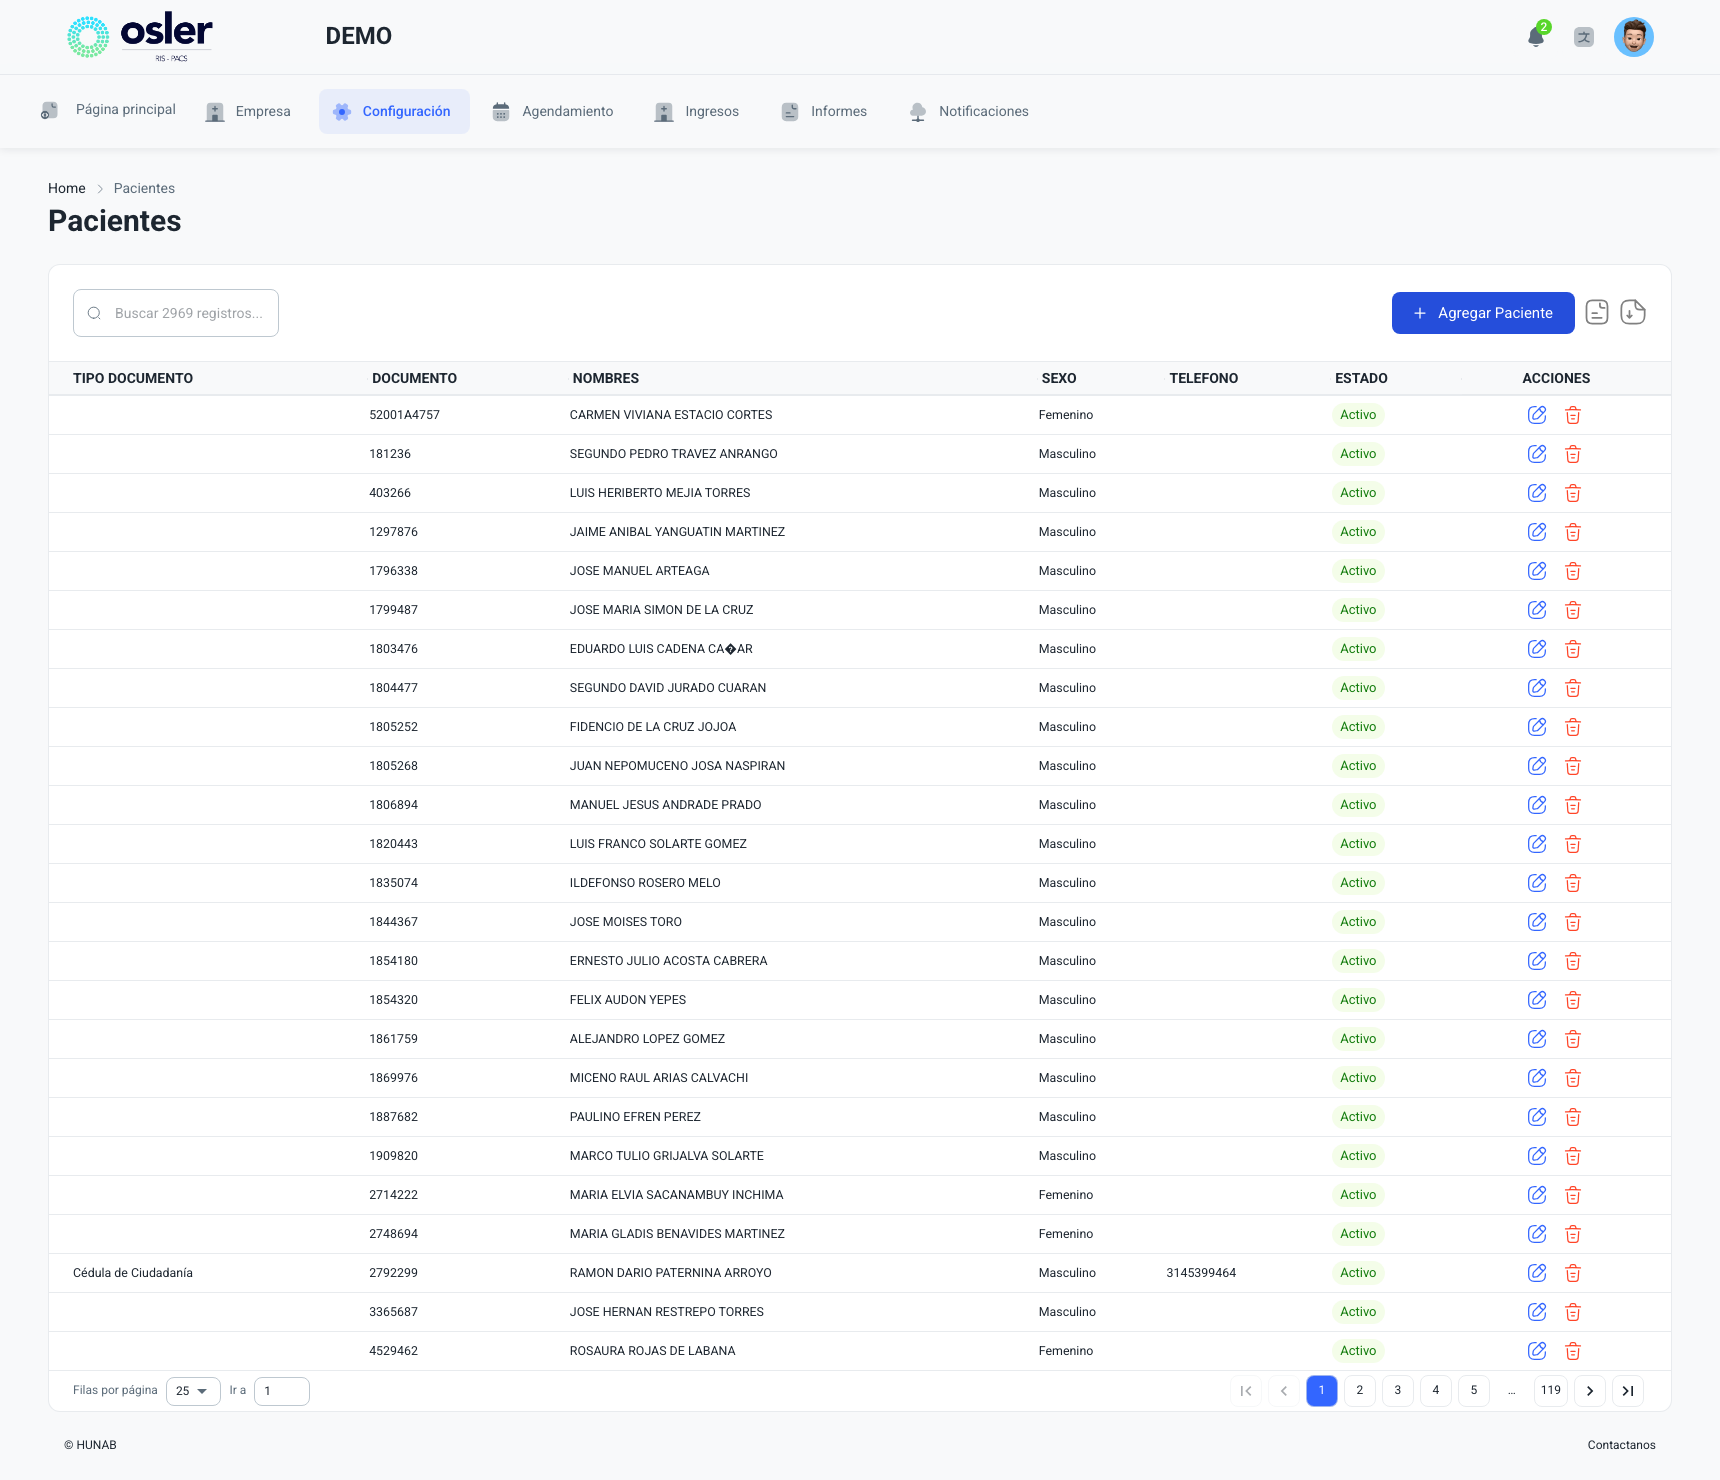Open the Contactanos link

click(x=1621, y=1445)
